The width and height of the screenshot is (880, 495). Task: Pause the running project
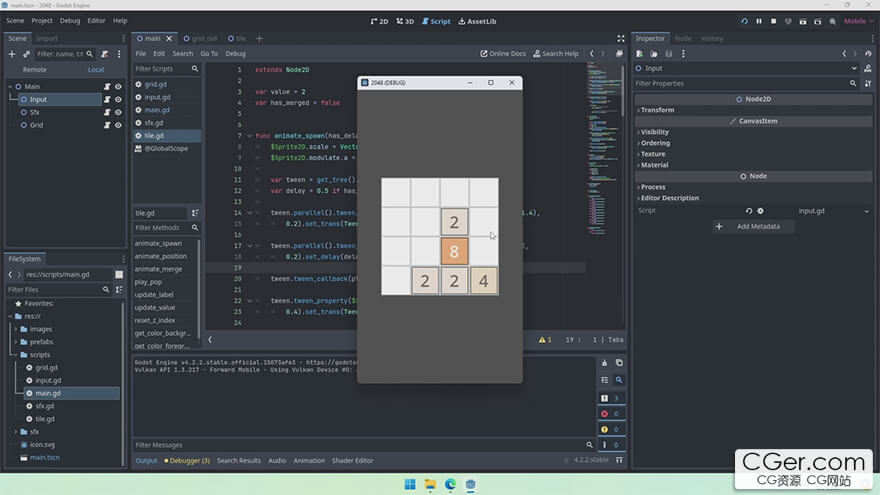click(759, 21)
